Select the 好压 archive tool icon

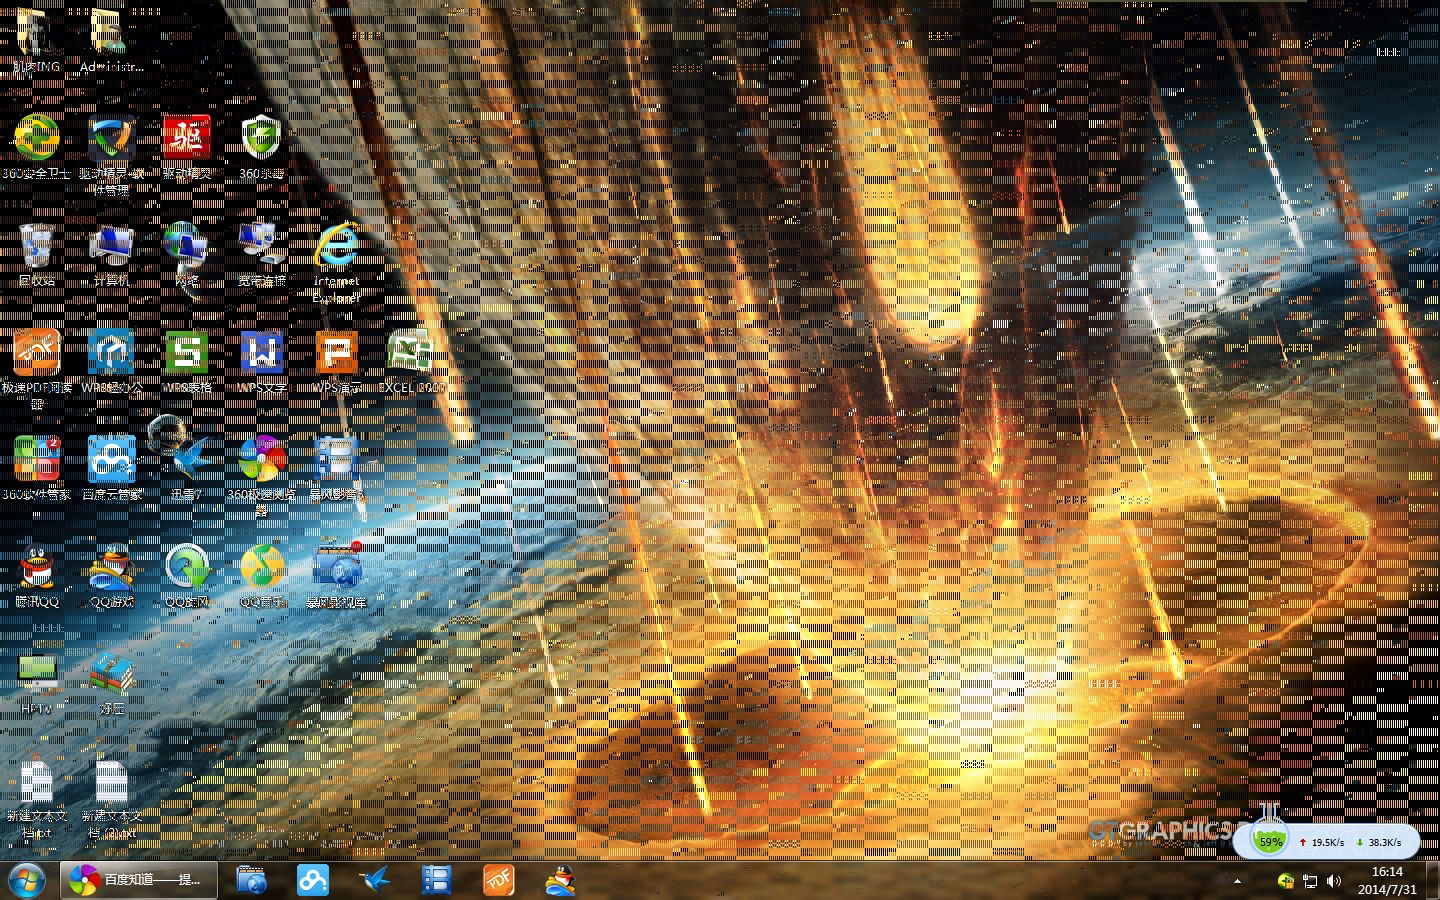click(x=111, y=684)
